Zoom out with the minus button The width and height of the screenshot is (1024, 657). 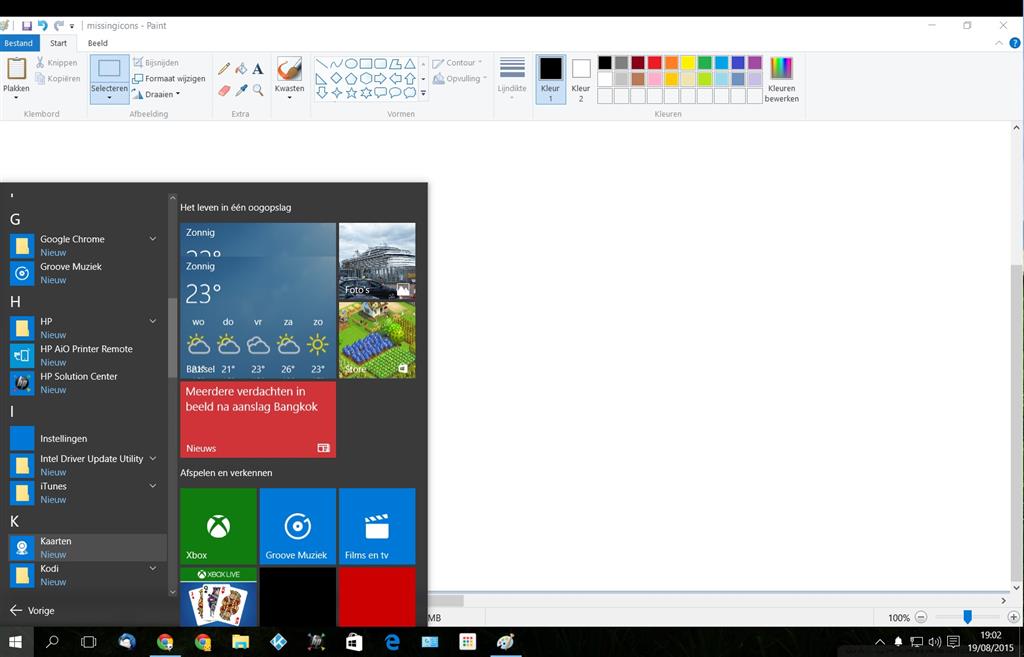click(921, 617)
